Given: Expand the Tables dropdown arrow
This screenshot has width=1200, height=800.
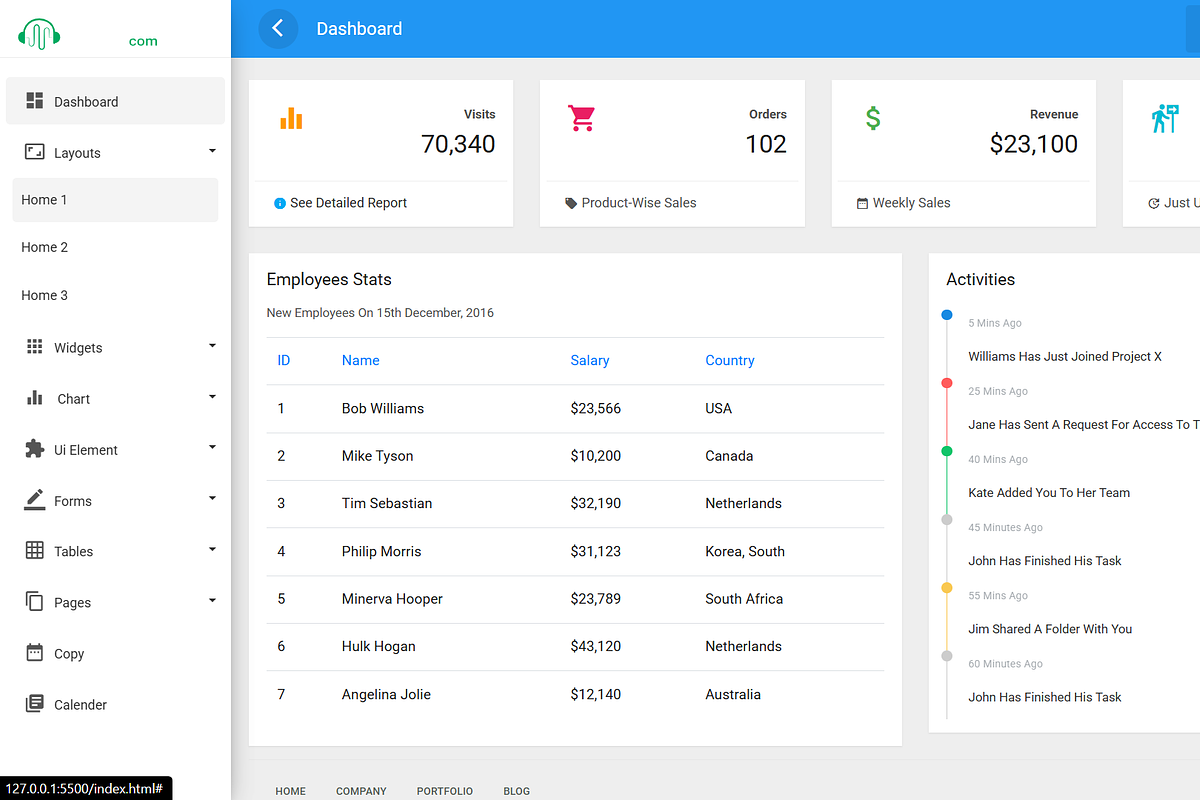Looking at the screenshot, I should click(212, 549).
